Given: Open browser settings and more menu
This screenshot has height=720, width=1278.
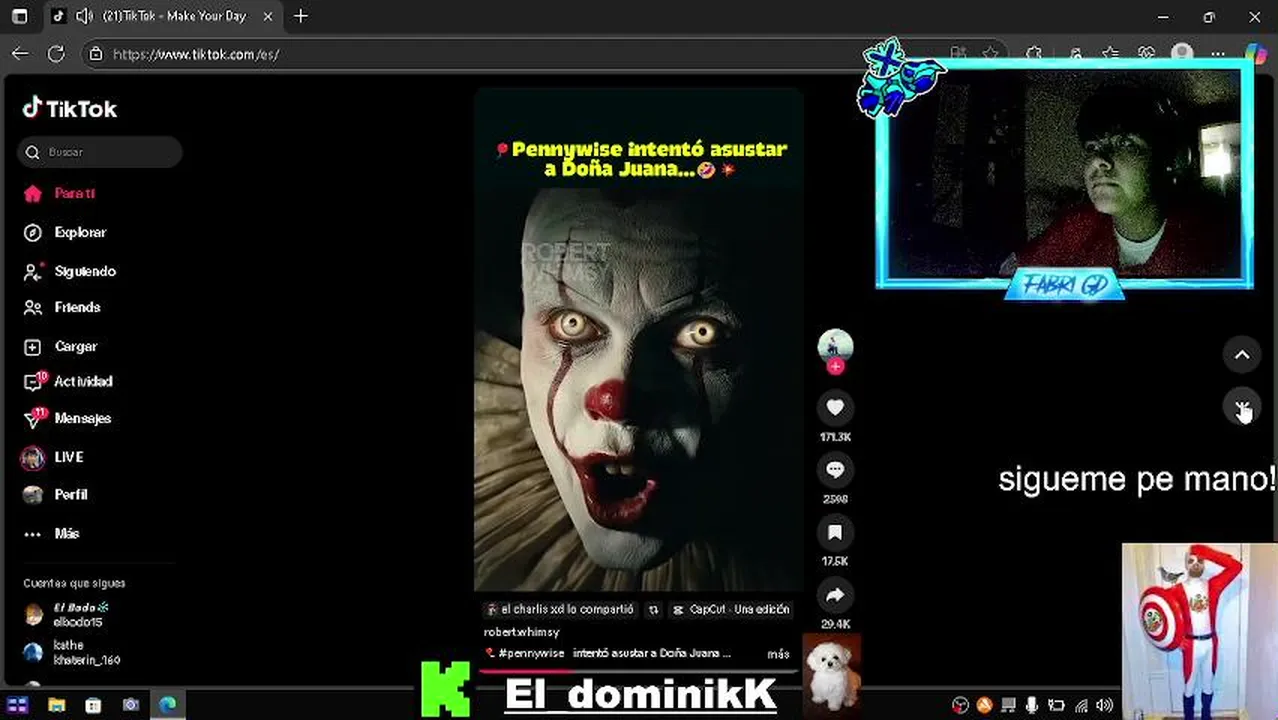Looking at the screenshot, I should pyautogui.click(x=1217, y=54).
